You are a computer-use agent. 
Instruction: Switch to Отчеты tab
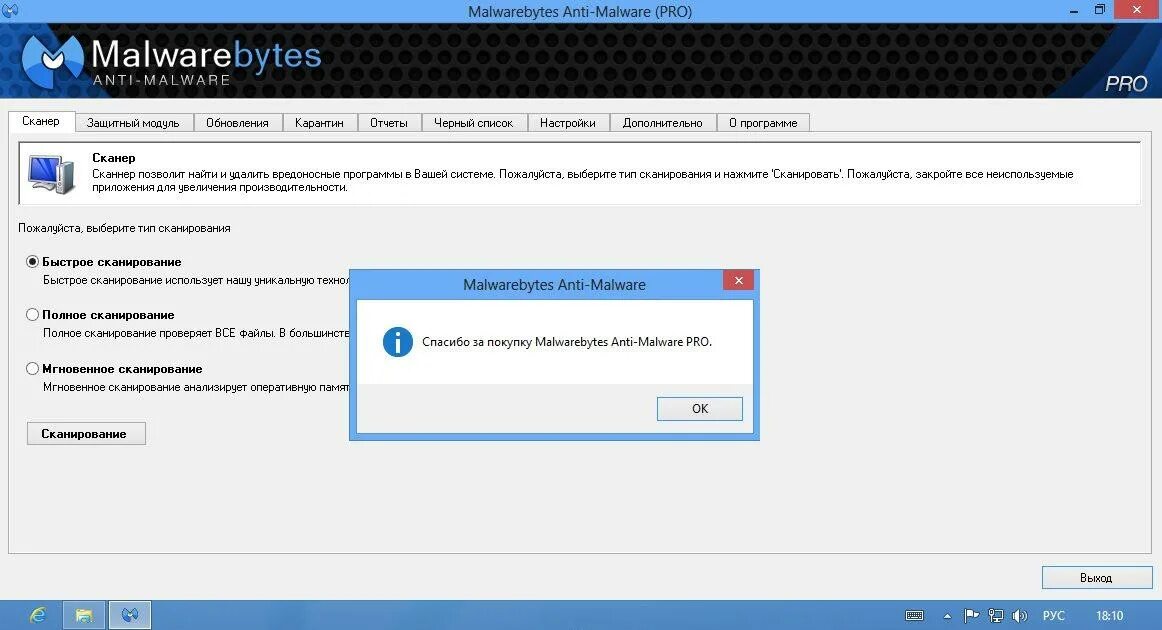pyautogui.click(x=389, y=123)
